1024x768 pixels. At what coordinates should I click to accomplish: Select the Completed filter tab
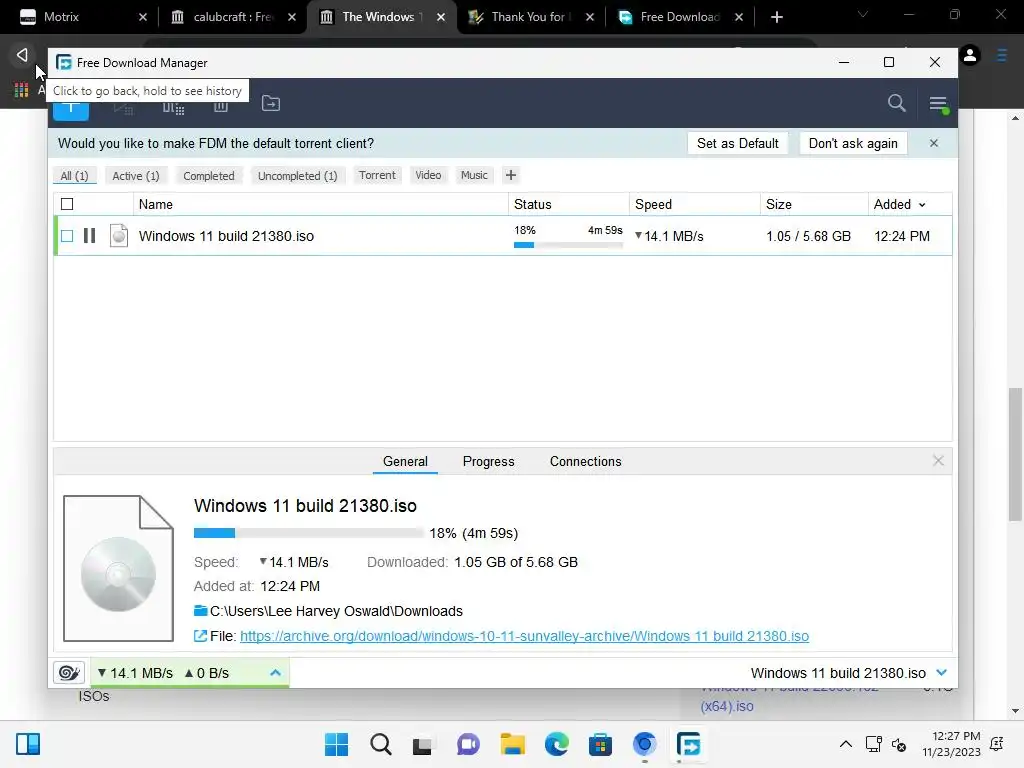coord(209,176)
